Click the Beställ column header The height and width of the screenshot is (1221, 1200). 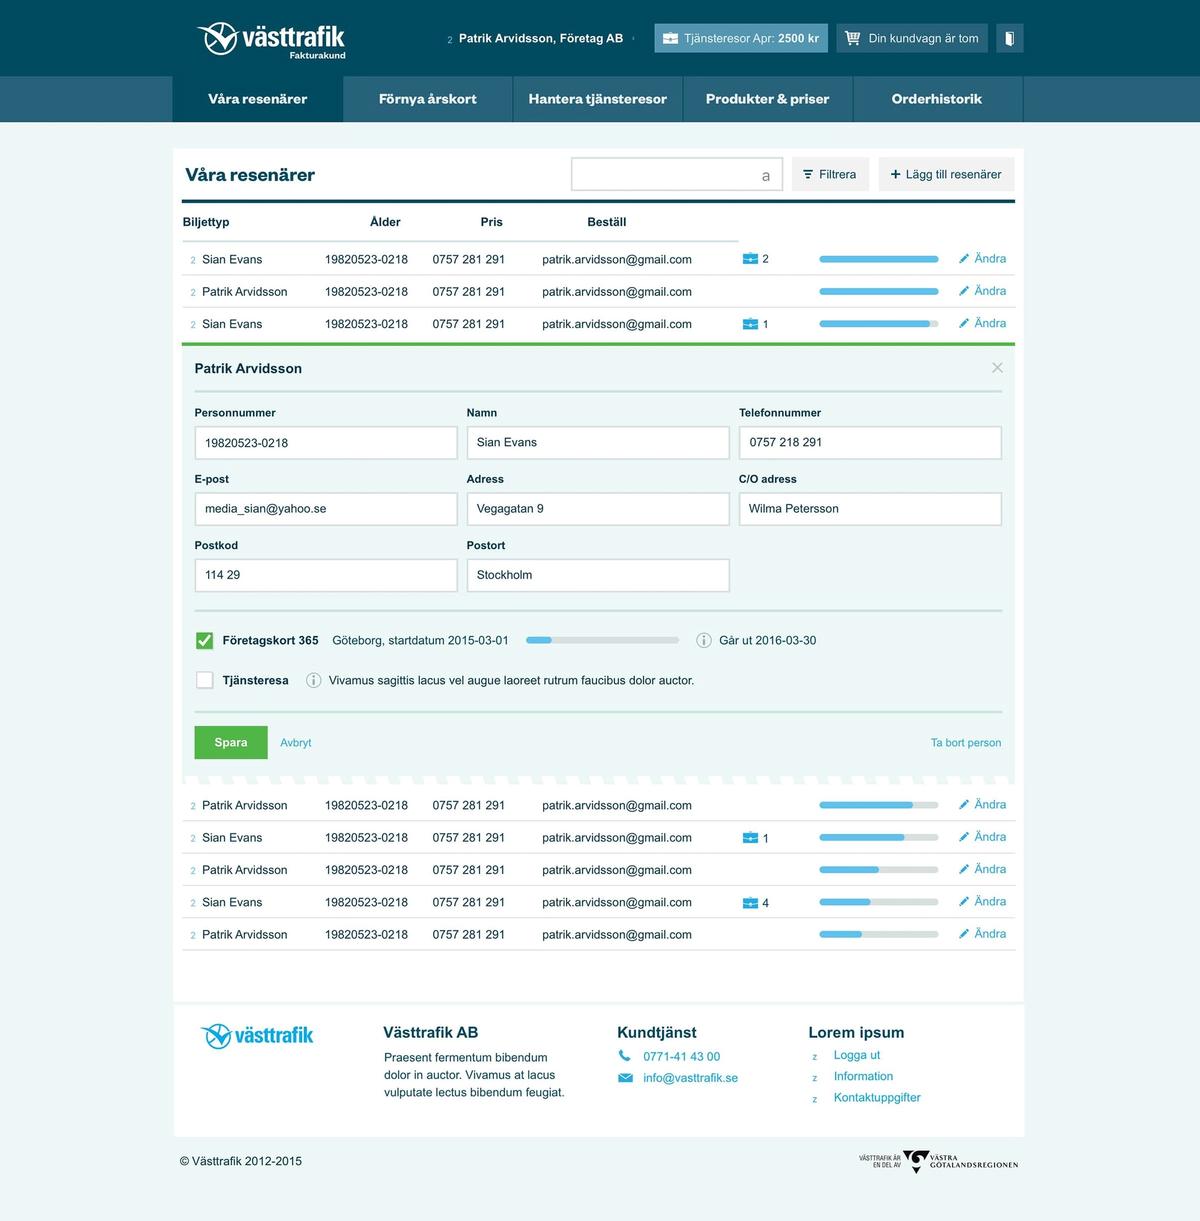[x=607, y=222]
